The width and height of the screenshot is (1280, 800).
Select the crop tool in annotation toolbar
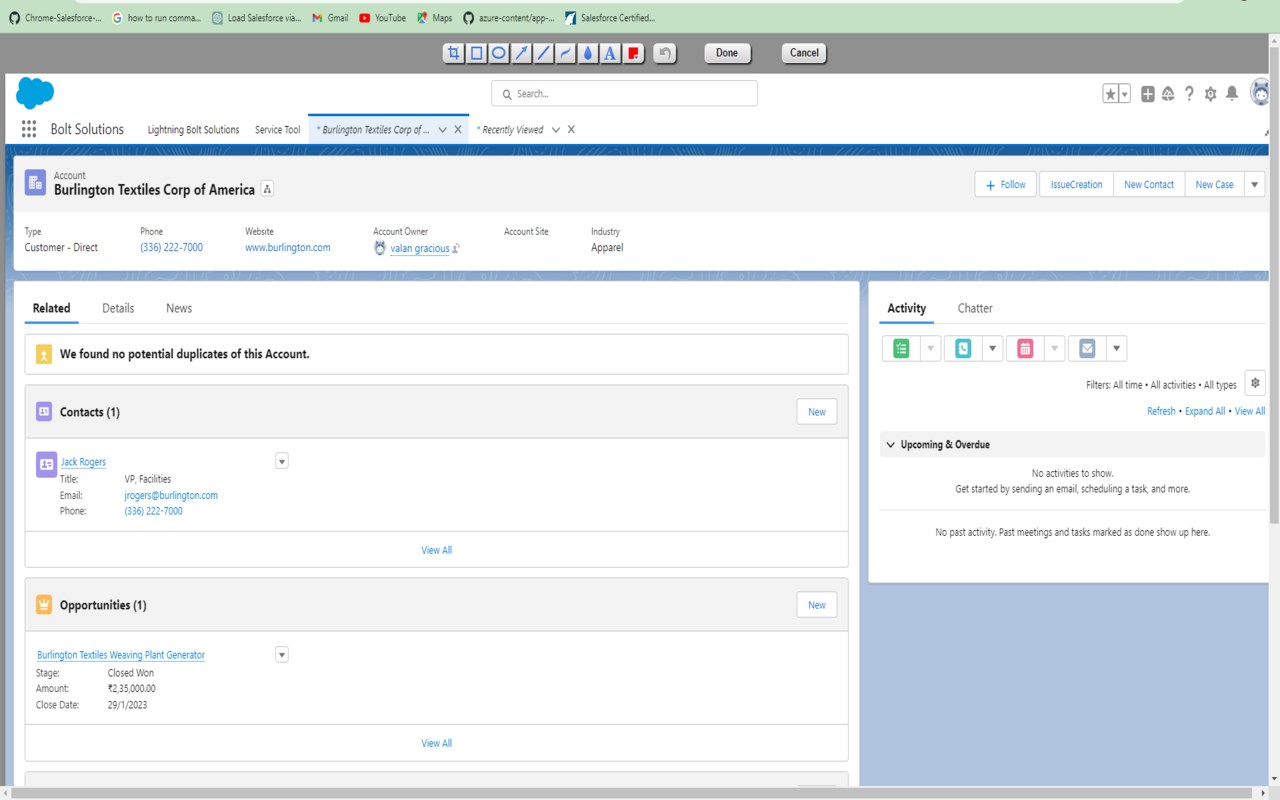point(454,53)
